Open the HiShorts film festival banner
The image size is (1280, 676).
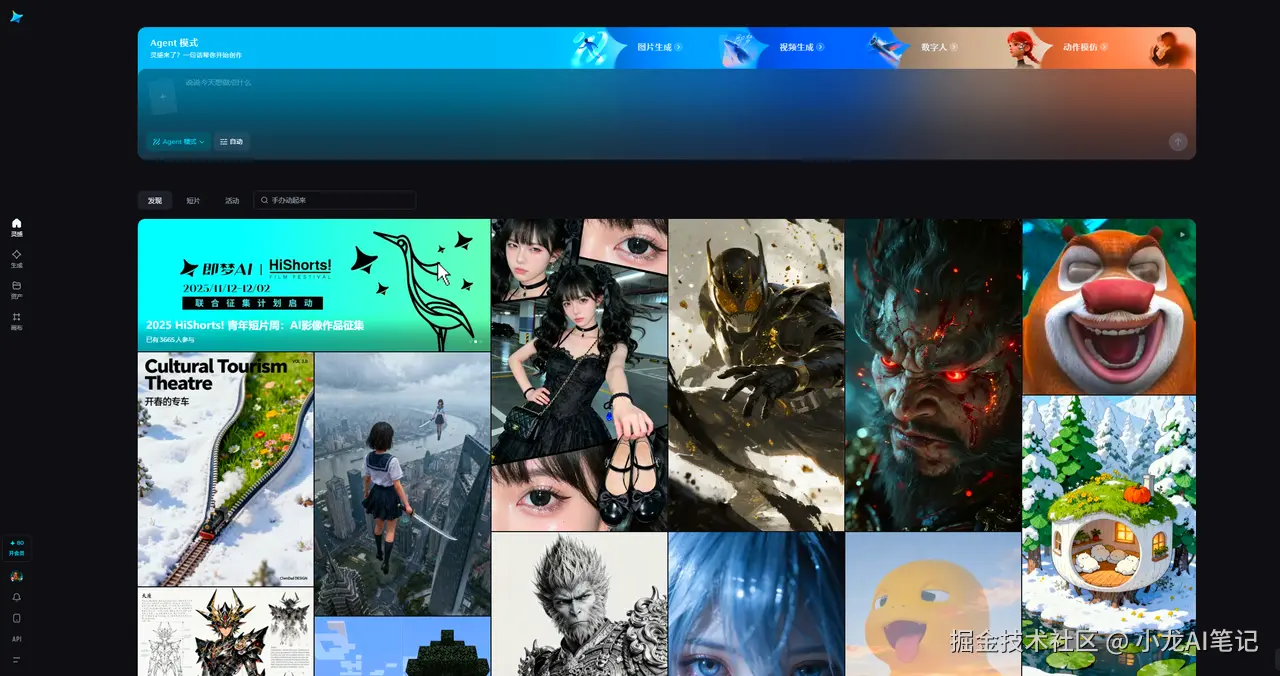(314, 285)
